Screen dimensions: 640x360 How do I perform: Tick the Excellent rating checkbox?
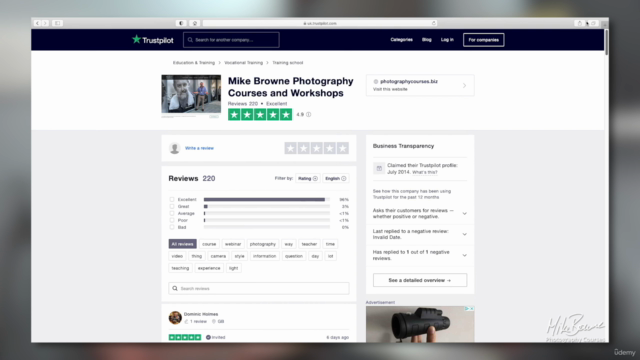(172, 200)
